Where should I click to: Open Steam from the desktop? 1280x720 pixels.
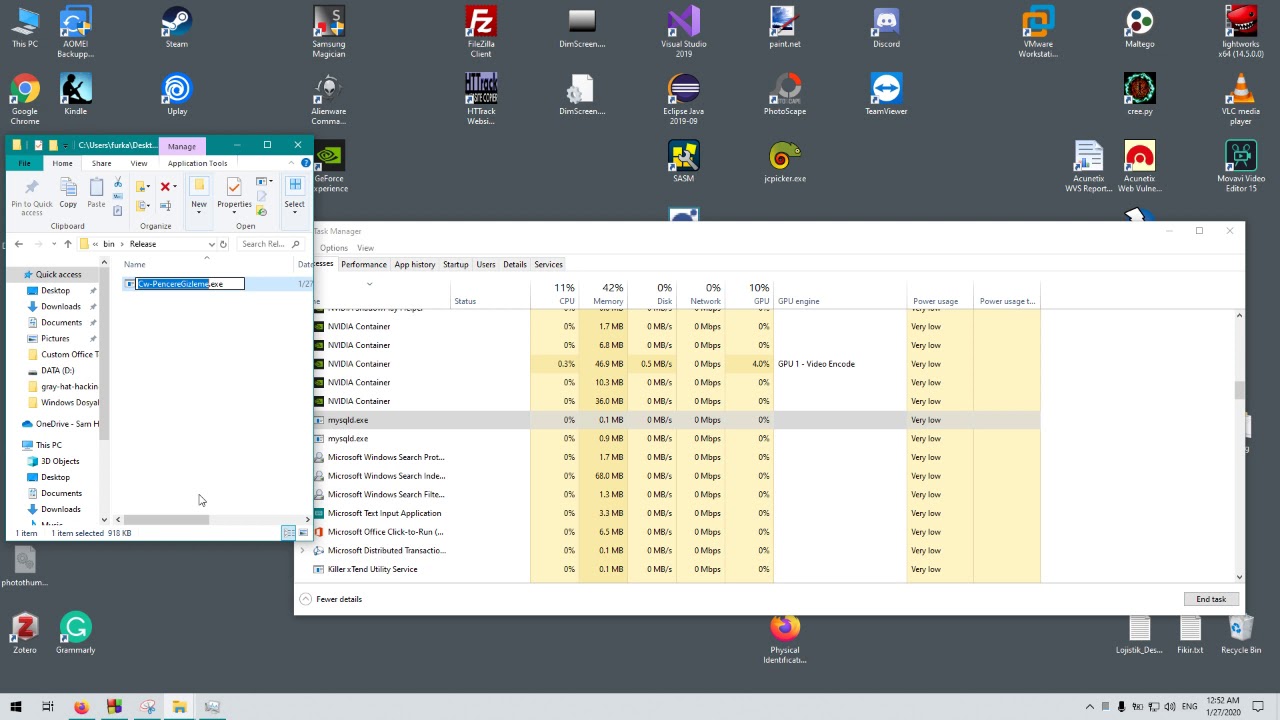(177, 28)
